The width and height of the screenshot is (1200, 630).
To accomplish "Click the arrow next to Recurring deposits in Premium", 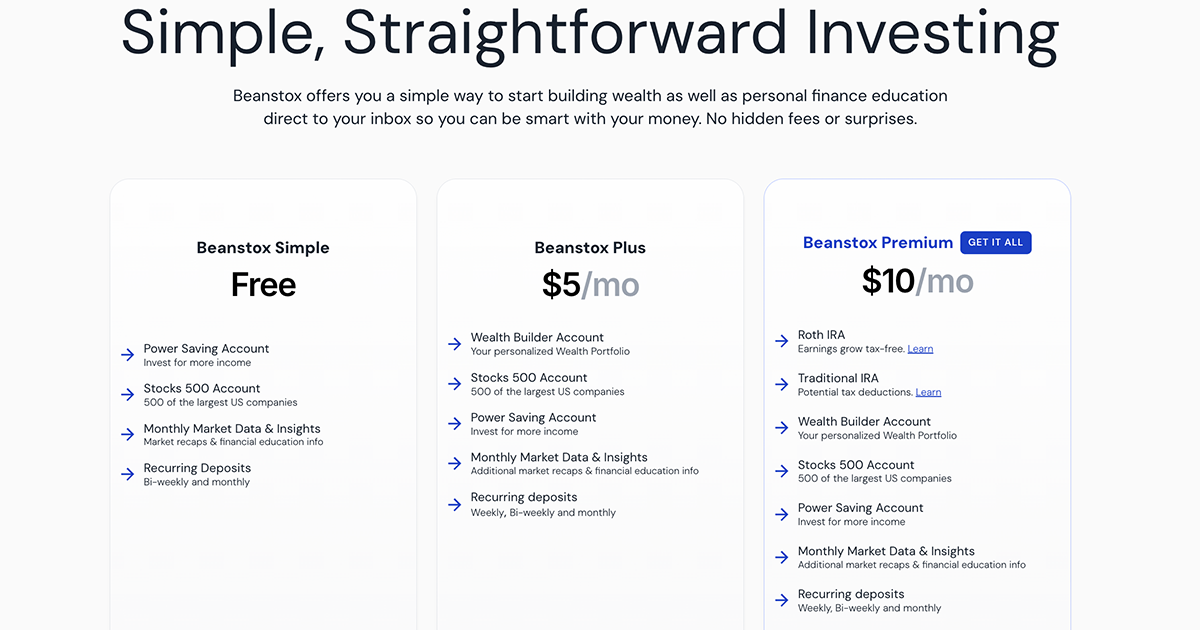I will (x=781, y=600).
